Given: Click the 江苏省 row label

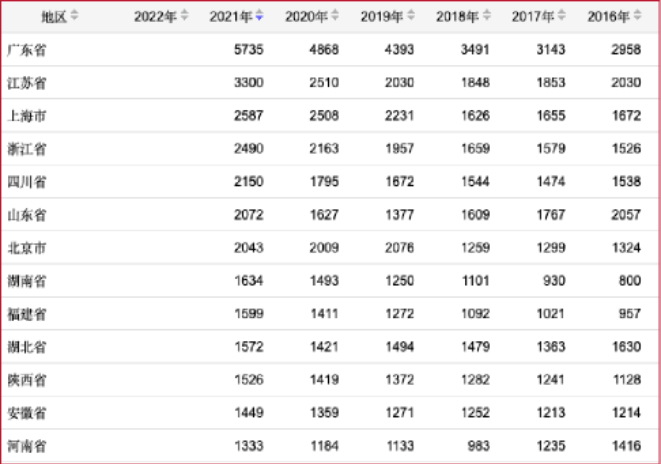Looking at the screenshot, I should (27, 83).
